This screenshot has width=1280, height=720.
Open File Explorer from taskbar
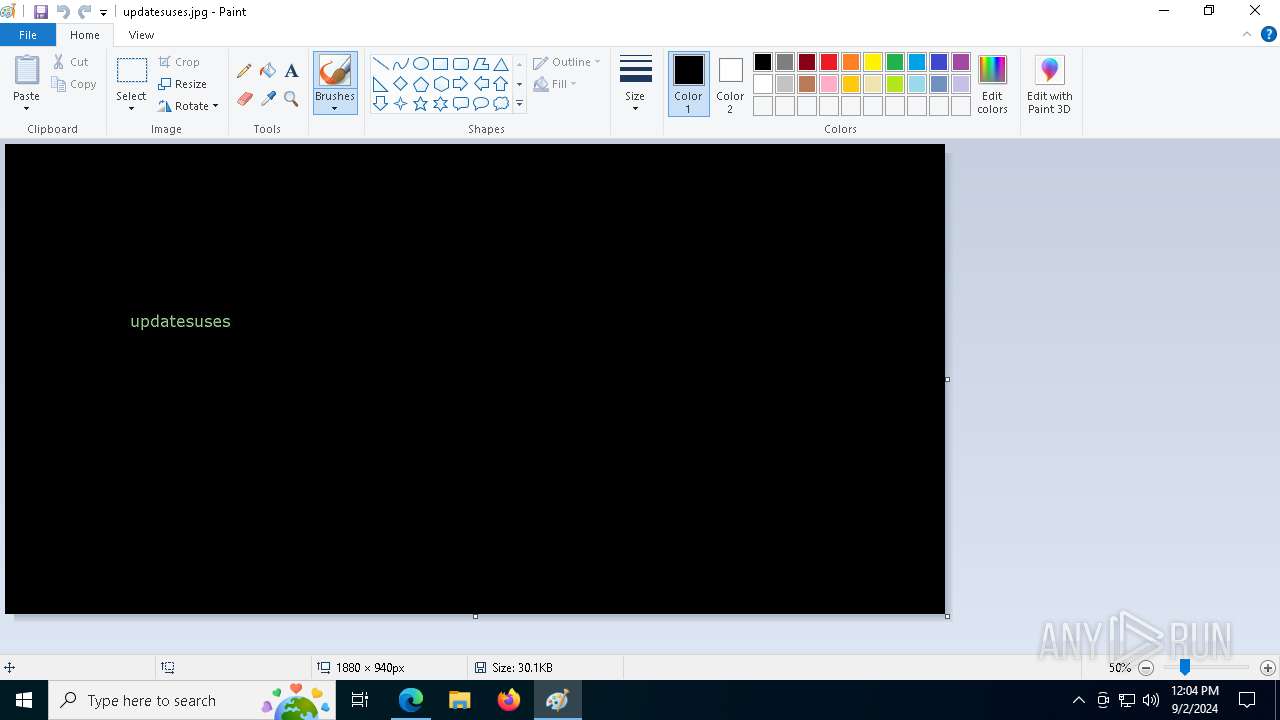(460, 700)
